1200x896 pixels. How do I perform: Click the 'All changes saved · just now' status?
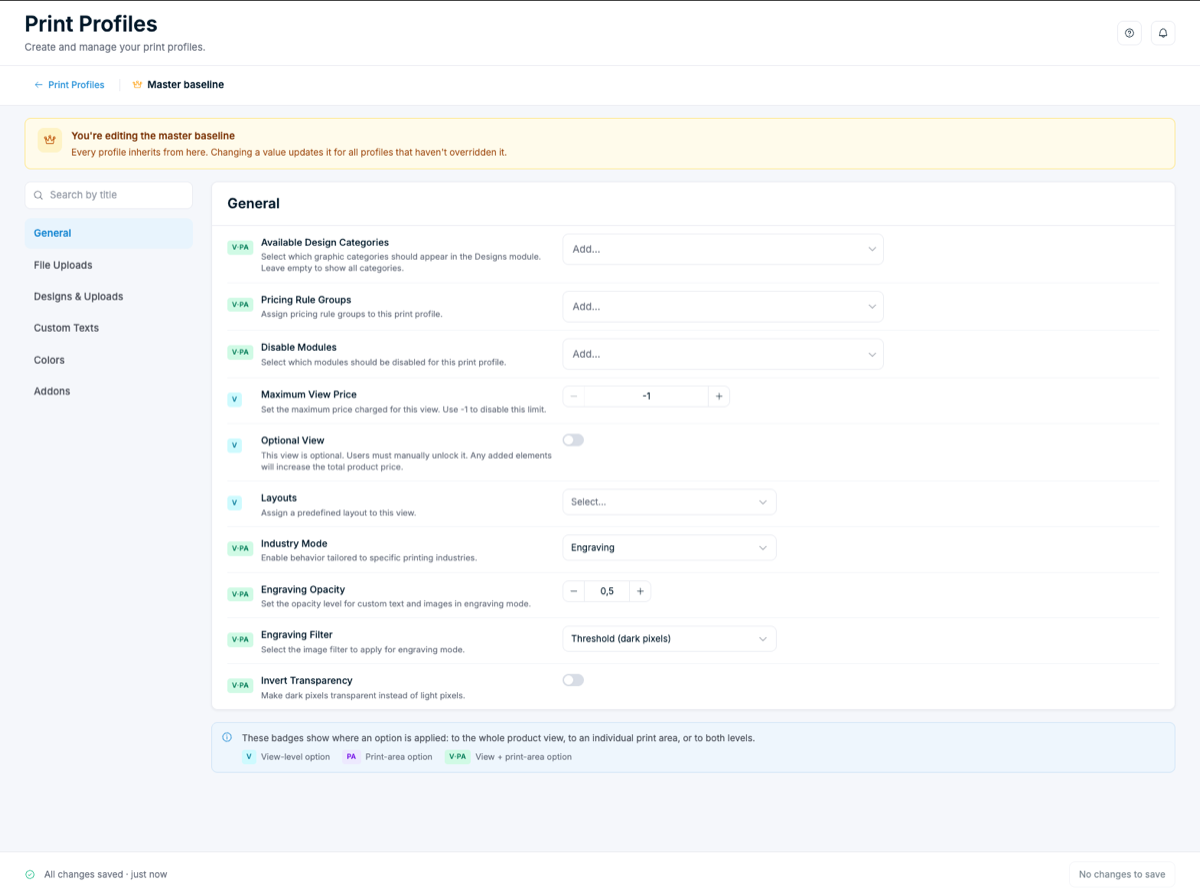click(106, 874)
